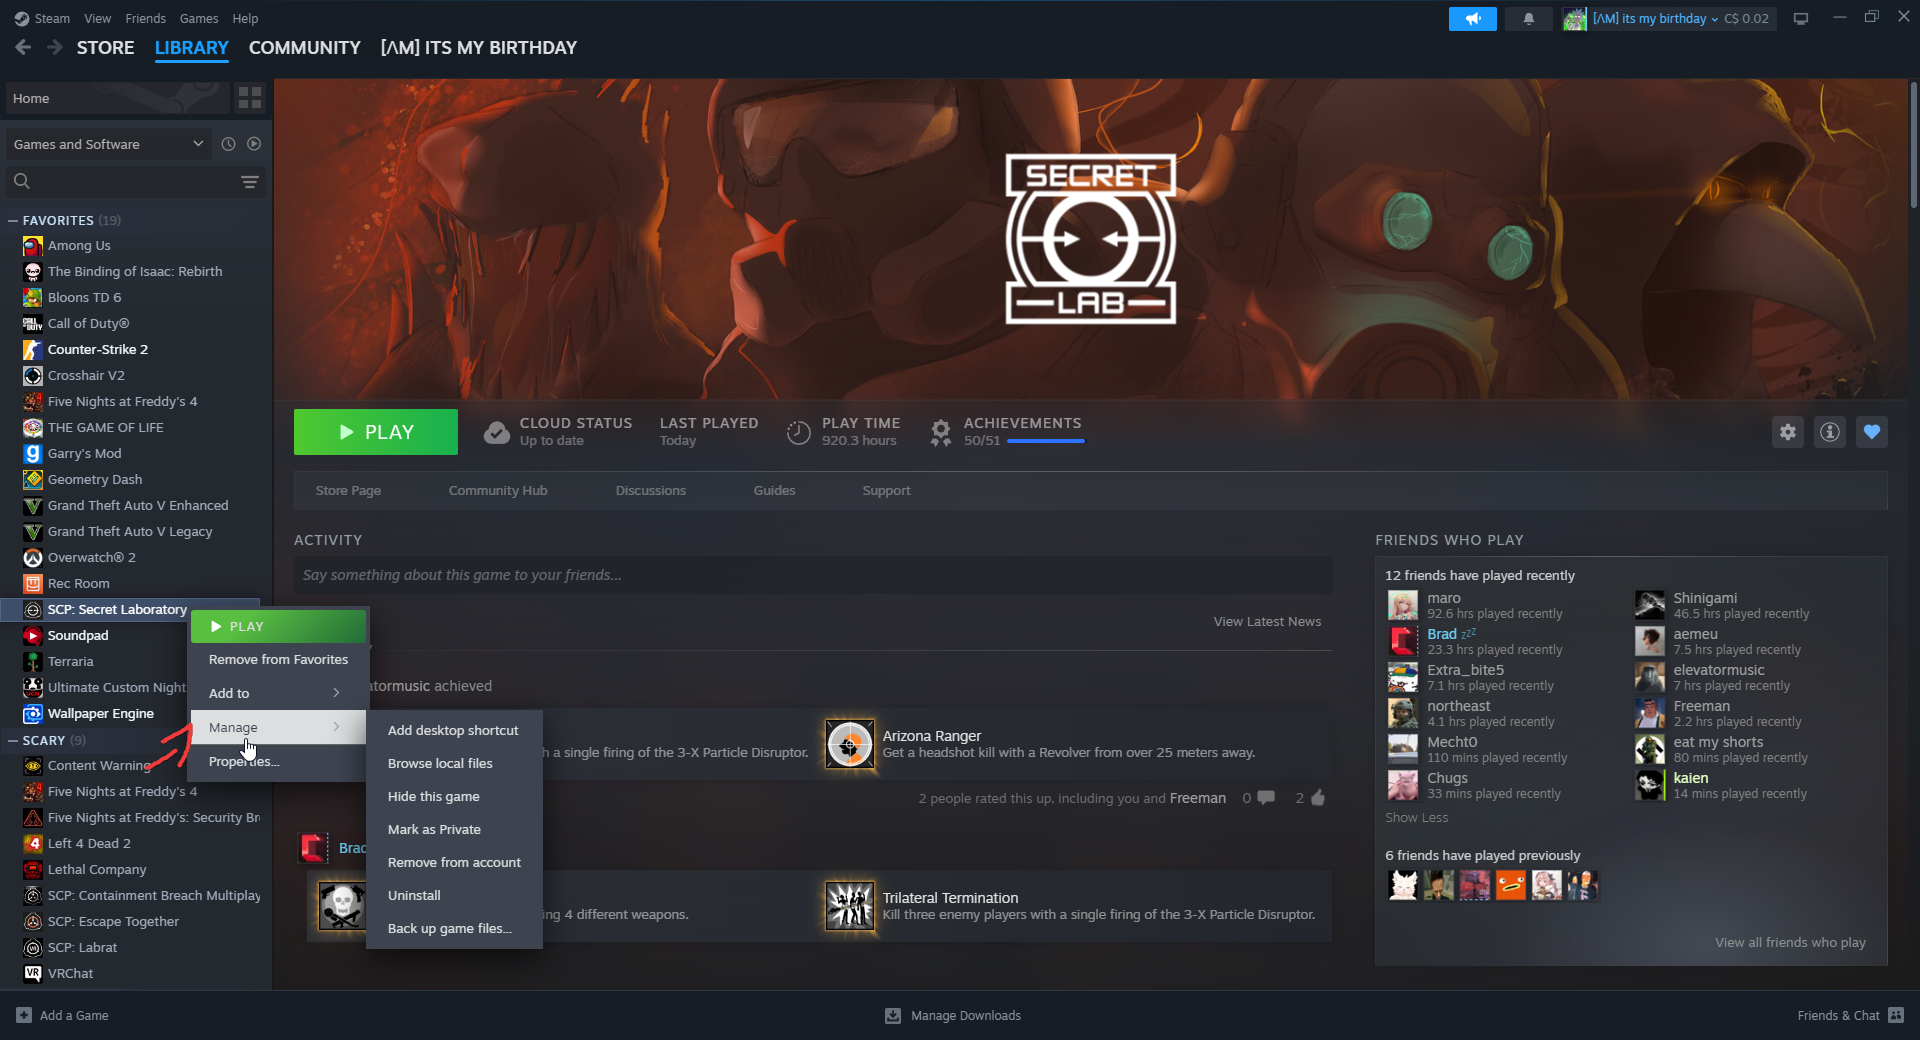Open the View menu
Screen dimensions: 1920x1040
98,18
